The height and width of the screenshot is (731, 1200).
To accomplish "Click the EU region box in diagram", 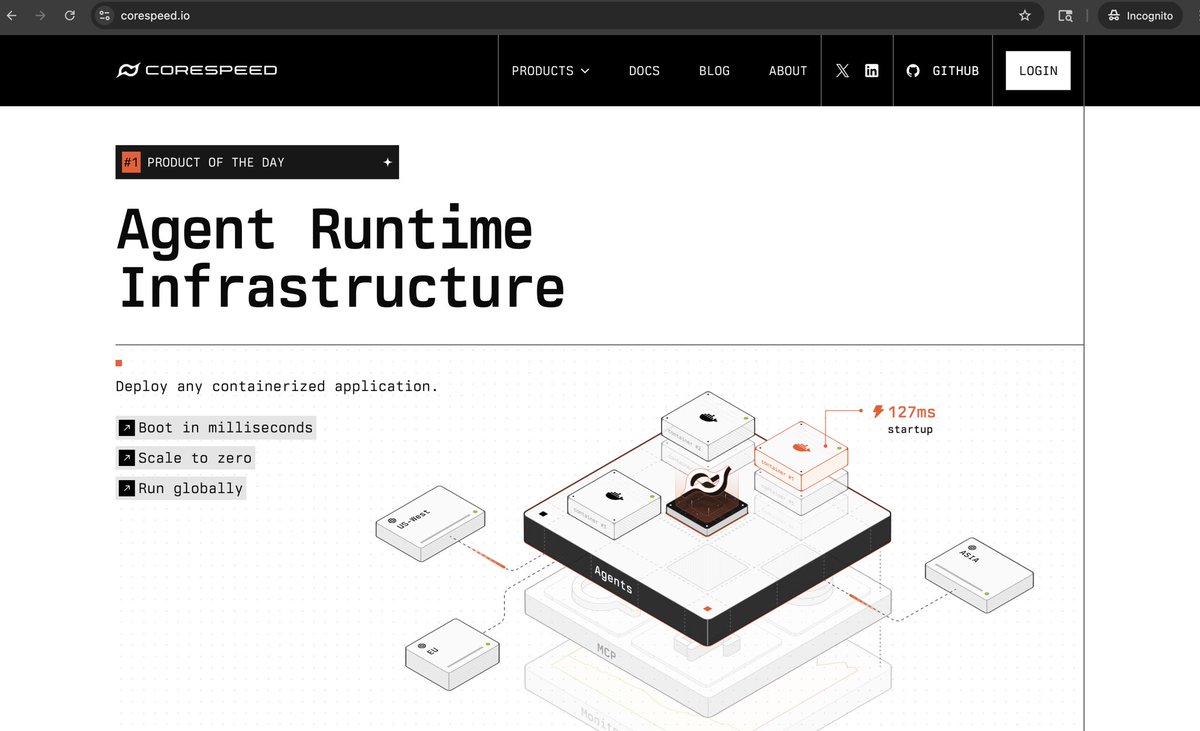I will tap(452, 653).
